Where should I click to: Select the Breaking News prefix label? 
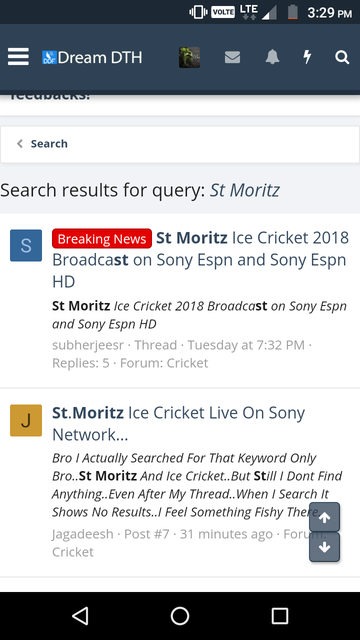pos(102,239)
